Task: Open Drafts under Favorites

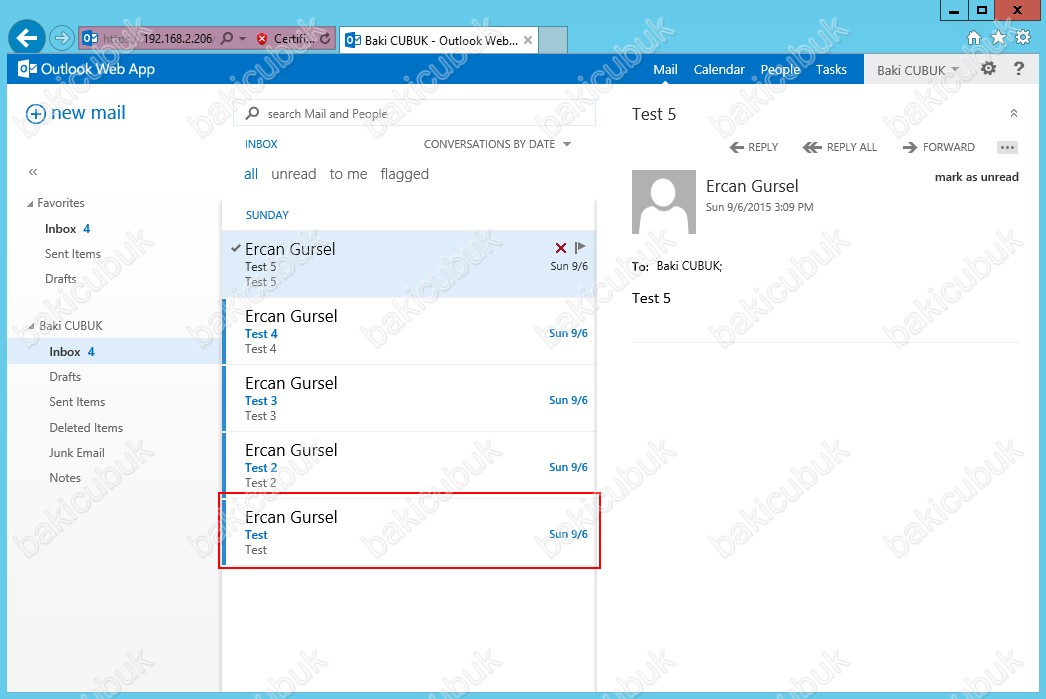Action: (x=60, y=279)
